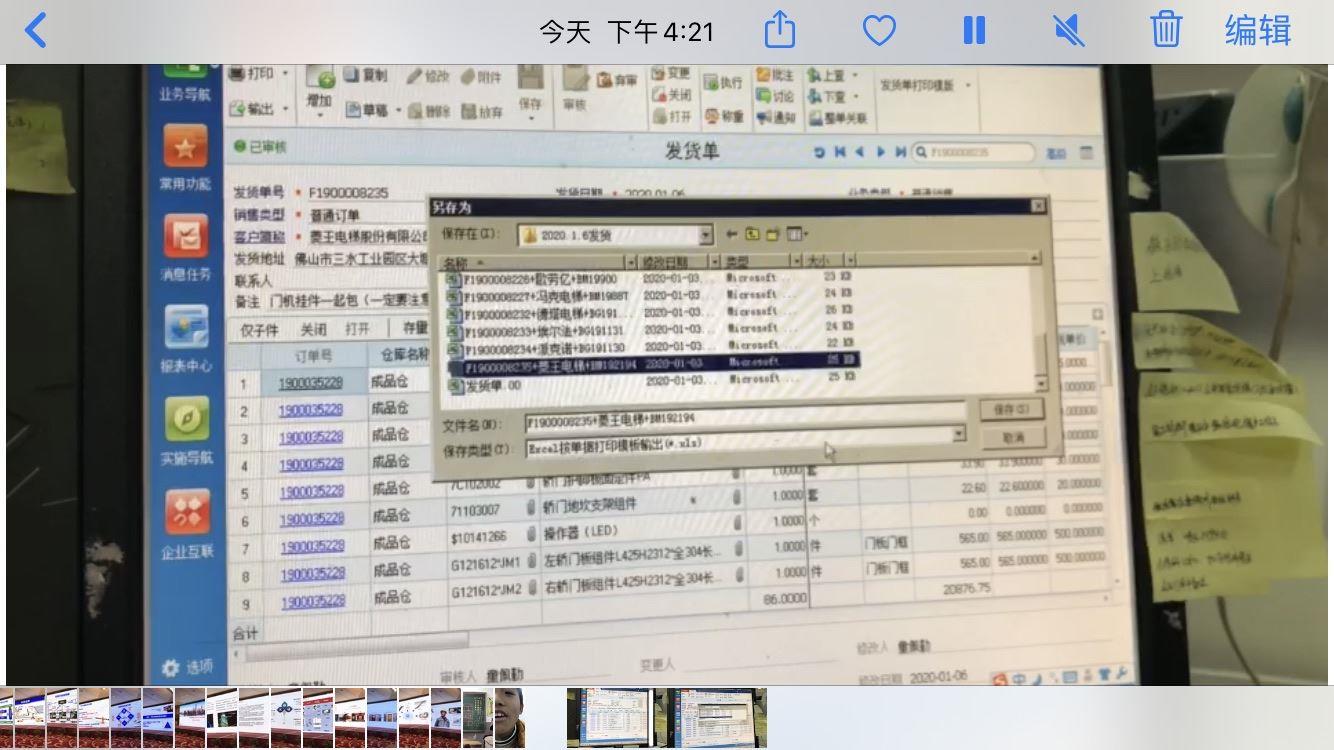Open order link 1900035228 in row 1
Screen dimensions: 1334x750
(x=309, y=383)
